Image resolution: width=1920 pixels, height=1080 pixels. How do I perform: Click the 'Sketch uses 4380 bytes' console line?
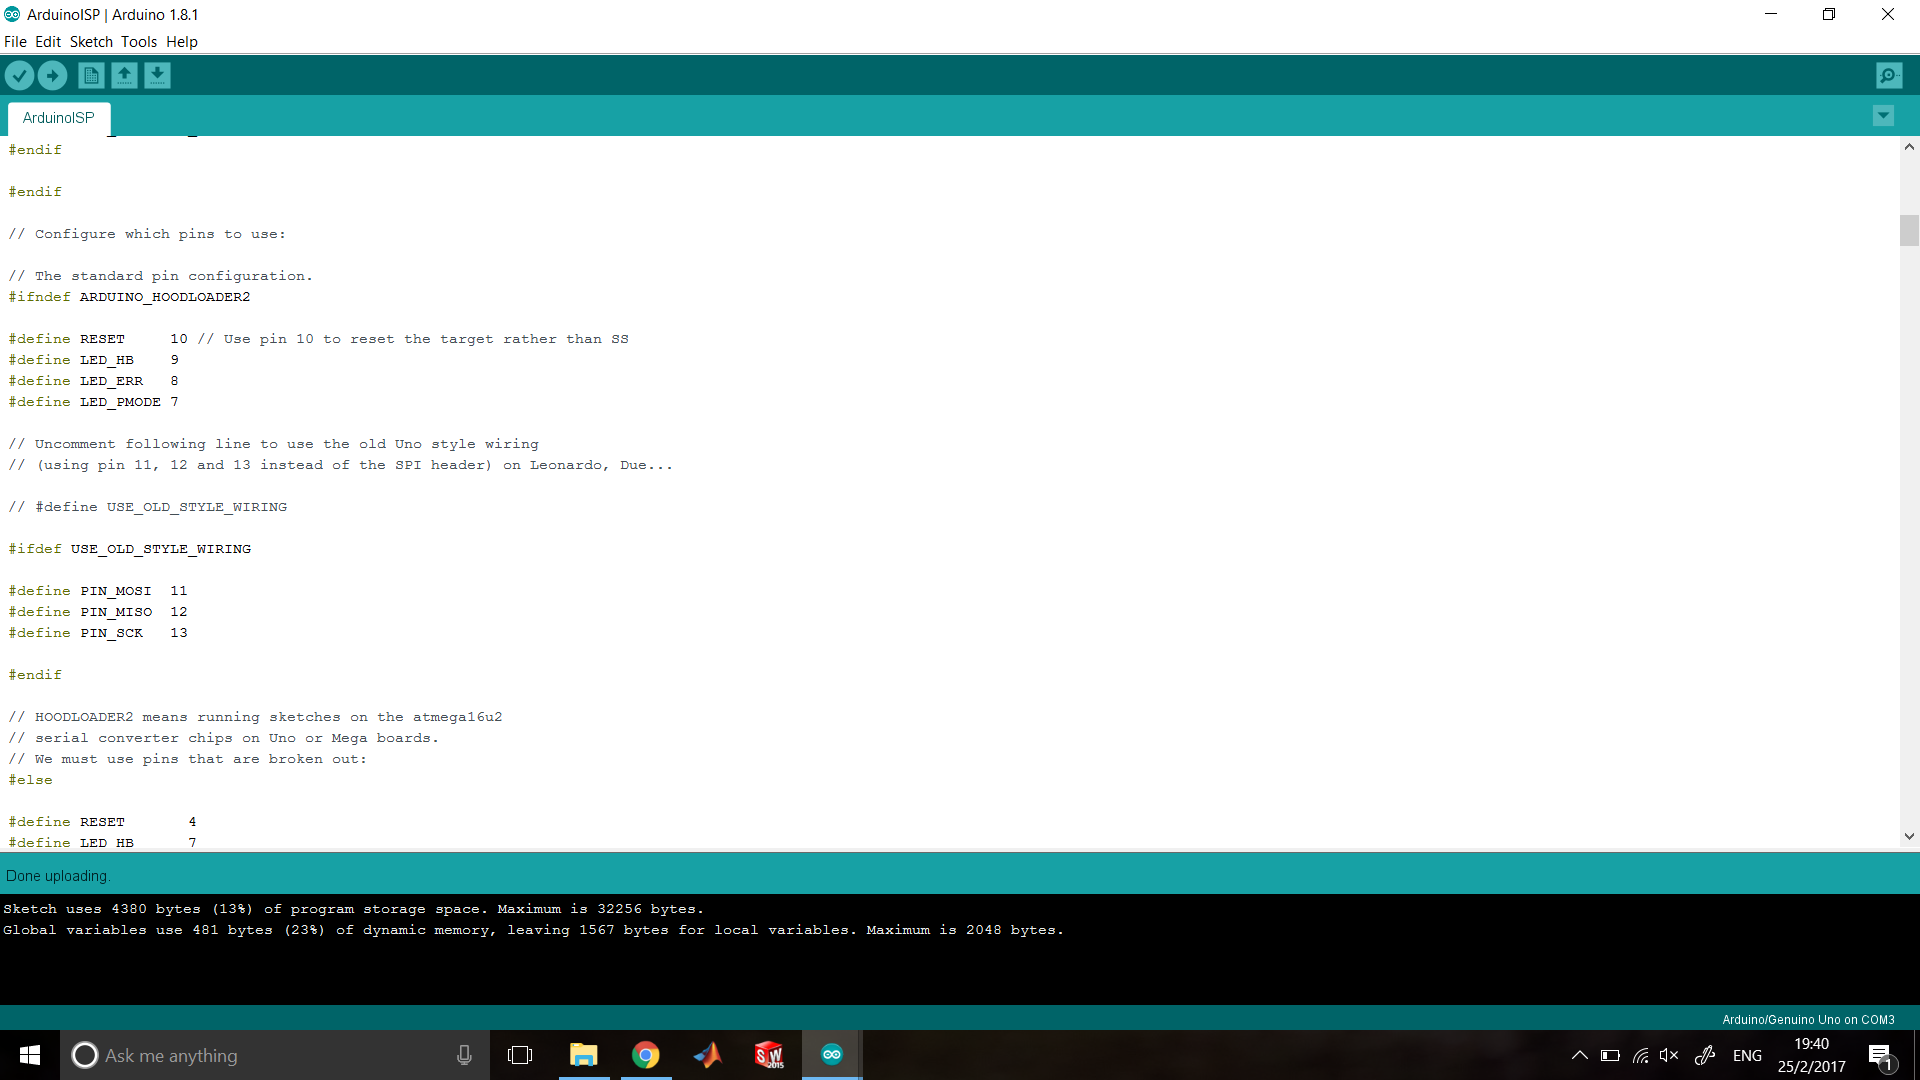pos(354,909)
